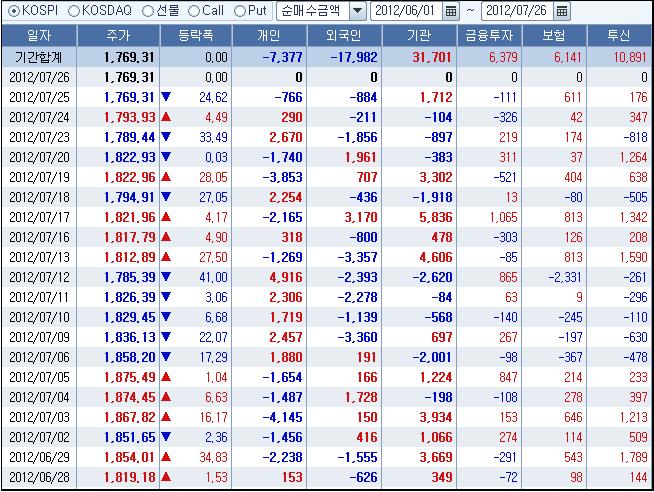Select the date row 2012/07/20

(39, 157)
